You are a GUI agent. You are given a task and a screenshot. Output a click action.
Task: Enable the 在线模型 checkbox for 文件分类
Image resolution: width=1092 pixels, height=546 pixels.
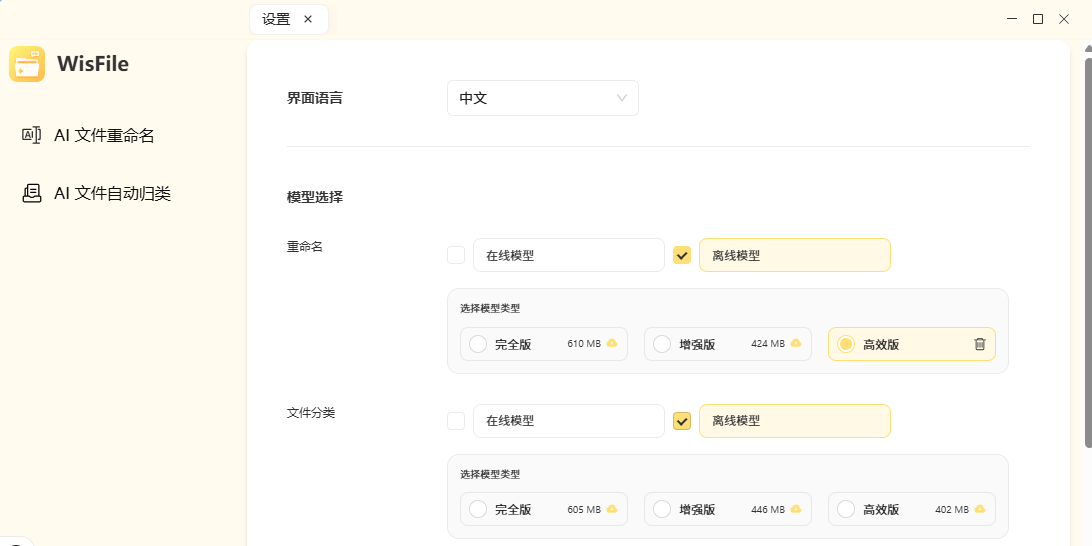pos(456,421)
